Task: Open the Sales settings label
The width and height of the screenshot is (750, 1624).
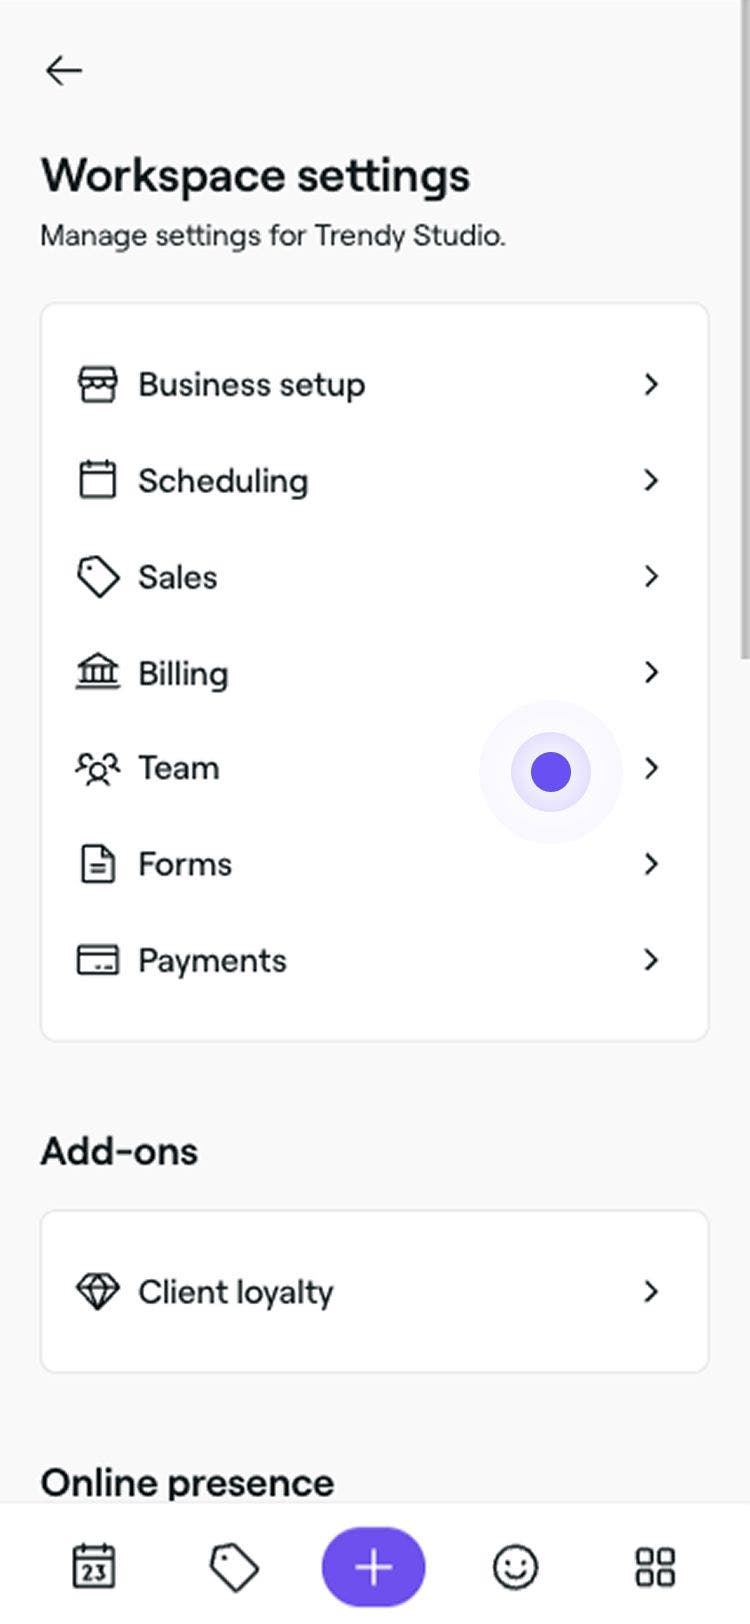Action: coord(177,577)
